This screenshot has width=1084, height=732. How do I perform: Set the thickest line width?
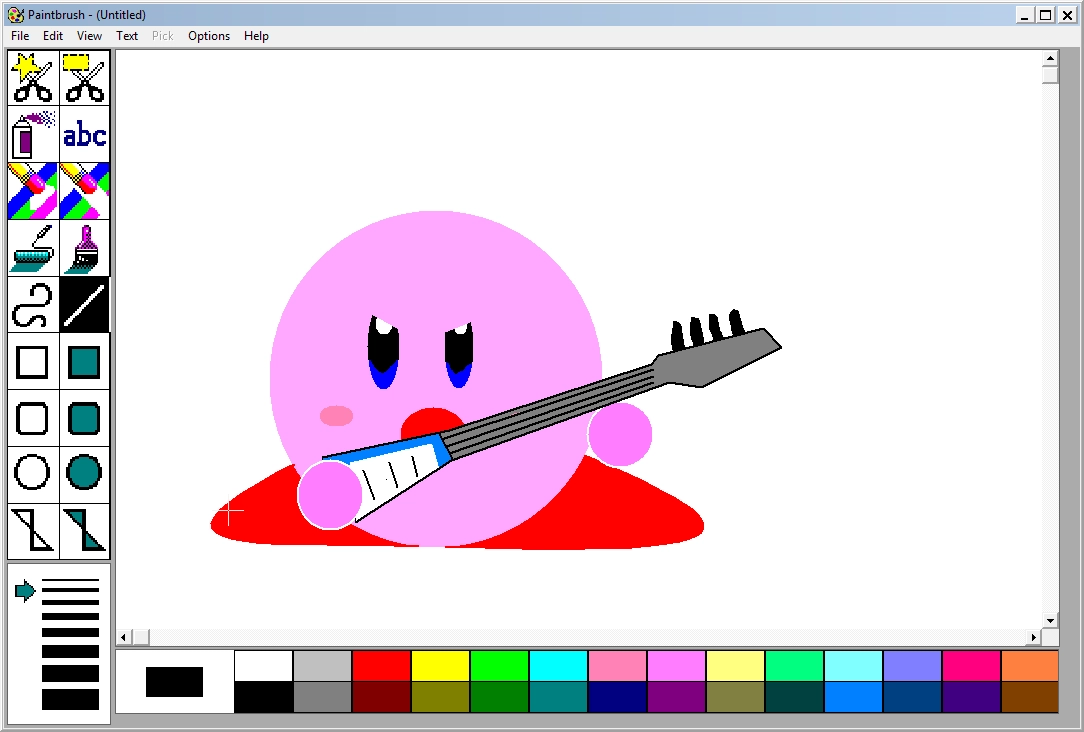(x=71, y=700)
